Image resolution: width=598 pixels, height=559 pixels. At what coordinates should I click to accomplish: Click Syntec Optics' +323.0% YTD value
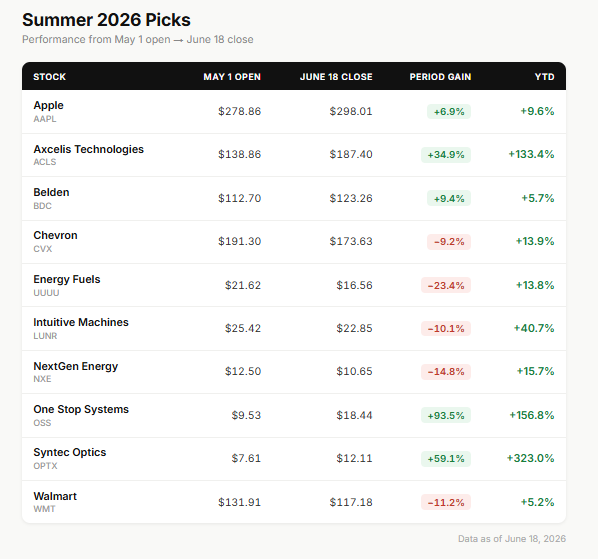[x=530, y=458]
